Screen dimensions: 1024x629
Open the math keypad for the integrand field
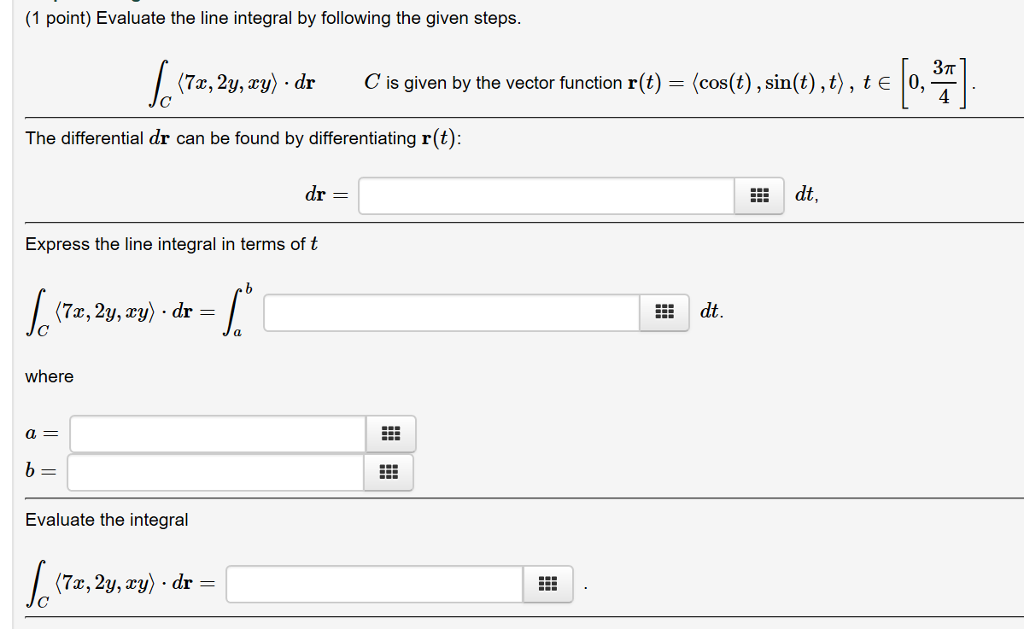click(x=667, y=312)
